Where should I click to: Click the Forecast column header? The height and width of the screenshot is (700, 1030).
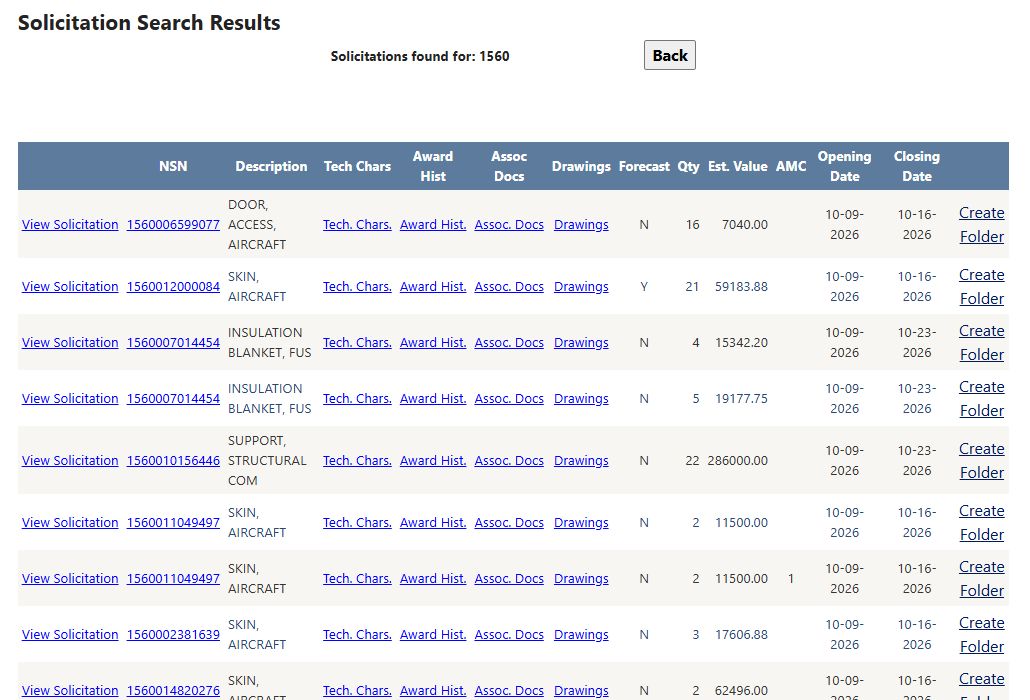tap(644, 166)
